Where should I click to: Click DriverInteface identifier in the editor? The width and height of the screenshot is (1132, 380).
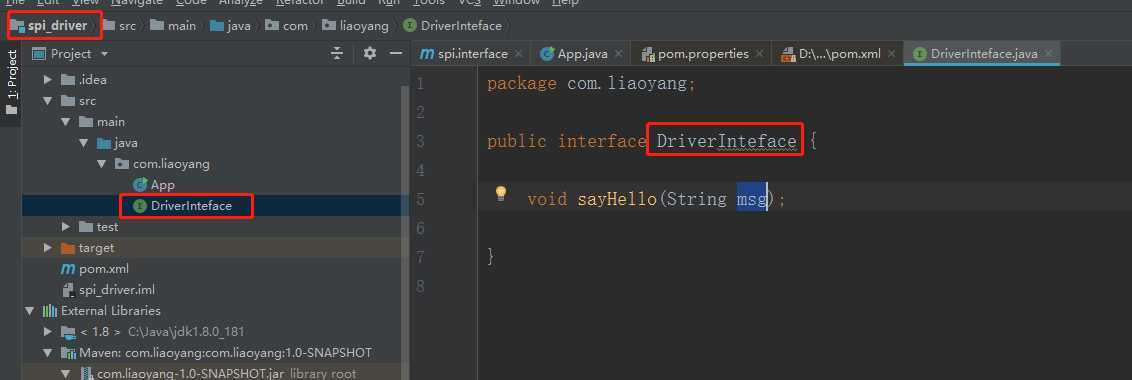tap(726, 141)
